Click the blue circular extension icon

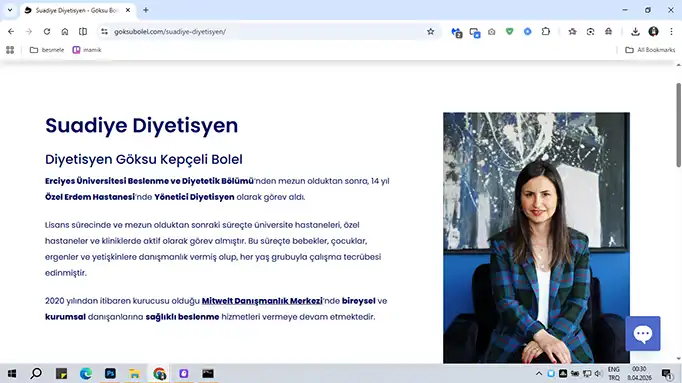tap(528, 31)
